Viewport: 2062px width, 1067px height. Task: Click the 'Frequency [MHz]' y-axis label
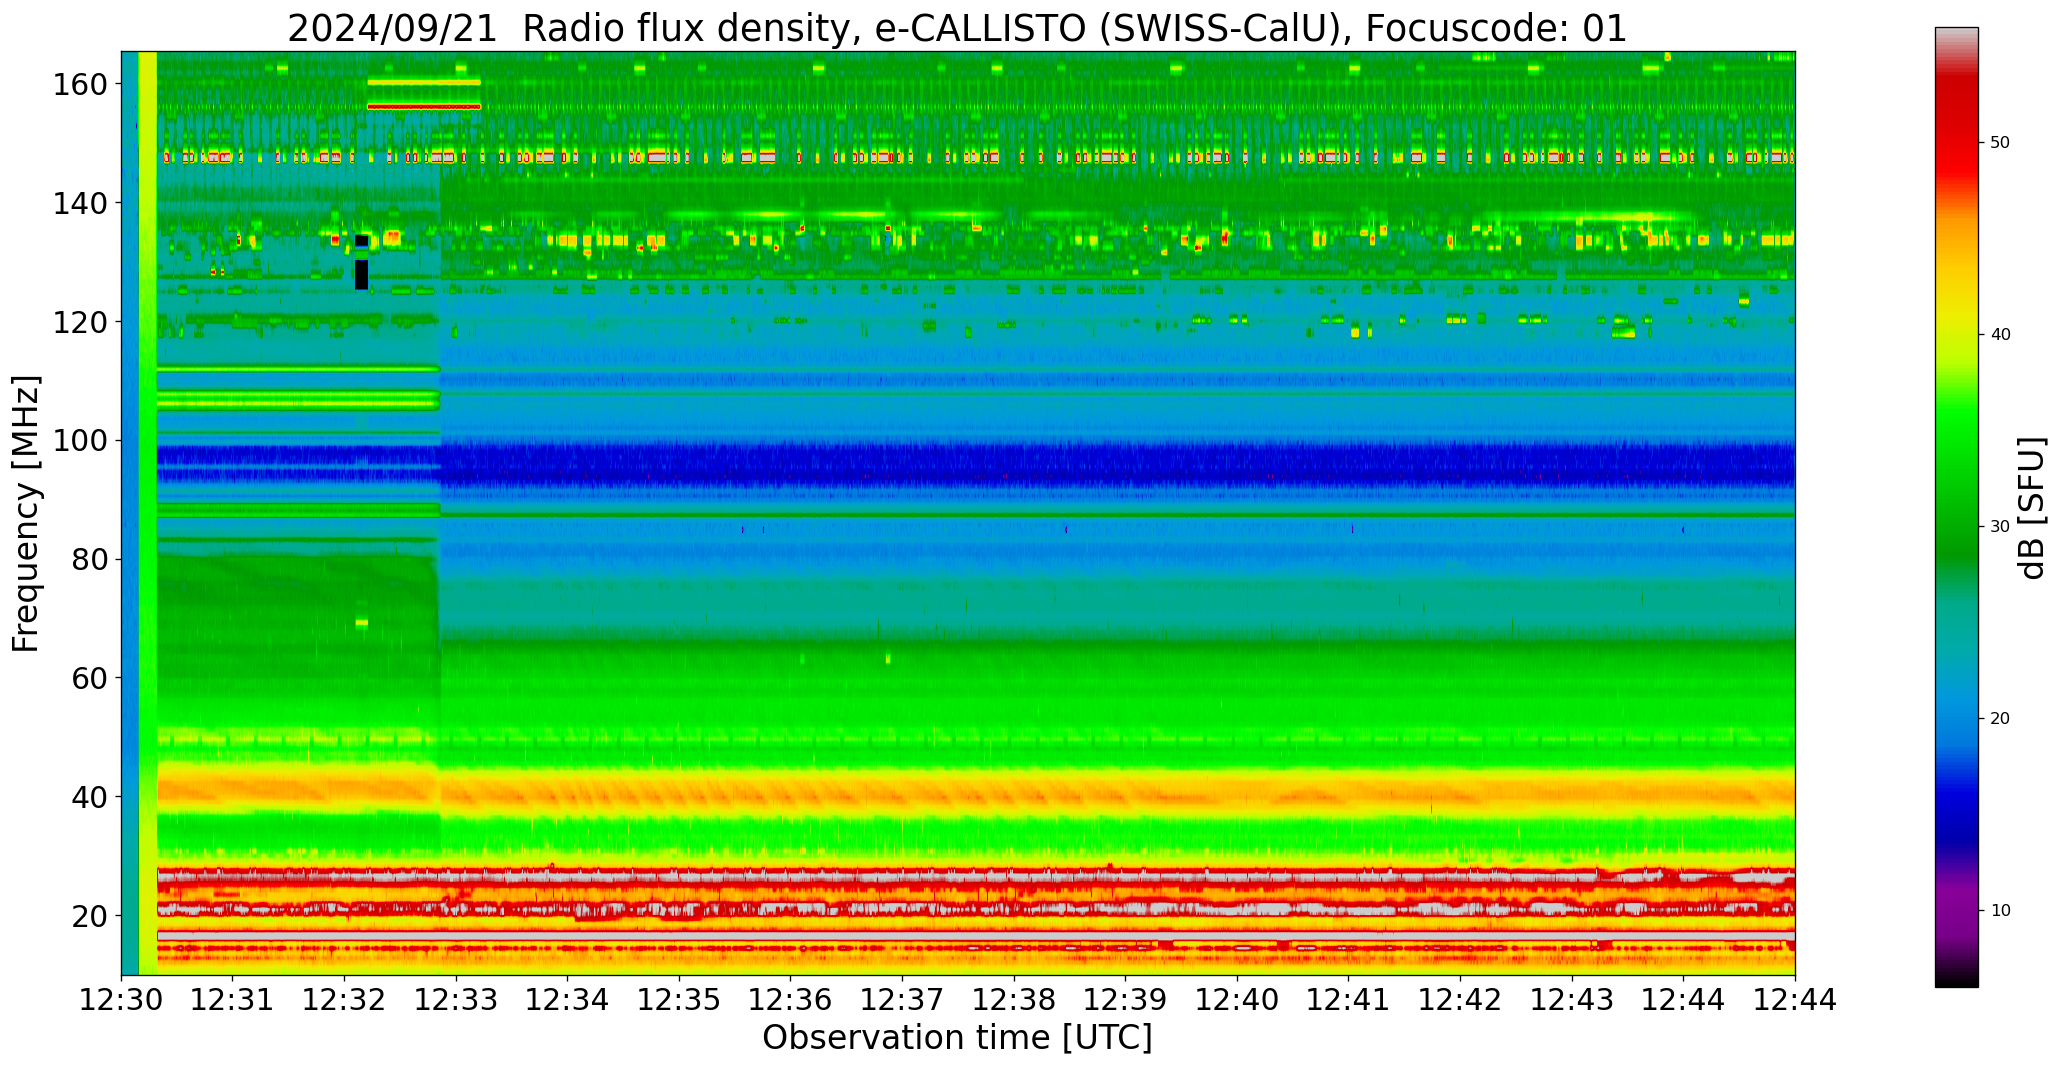pyautogui.click(x=26, y=514)
